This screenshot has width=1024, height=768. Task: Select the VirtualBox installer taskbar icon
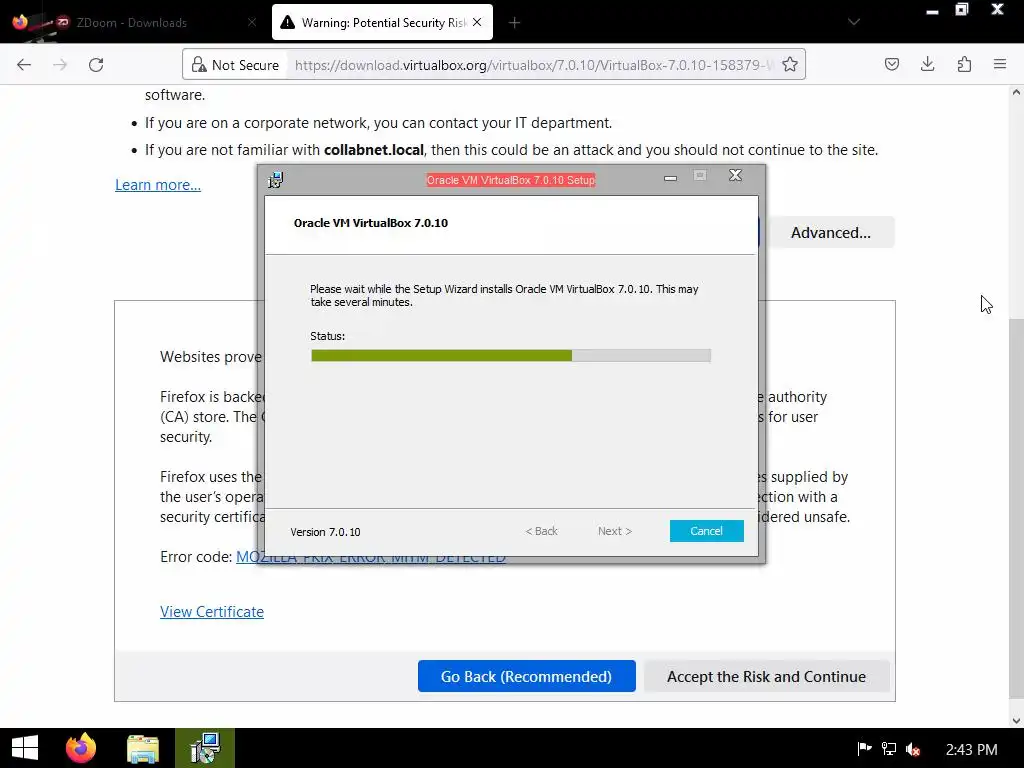[x=205, y=748]
